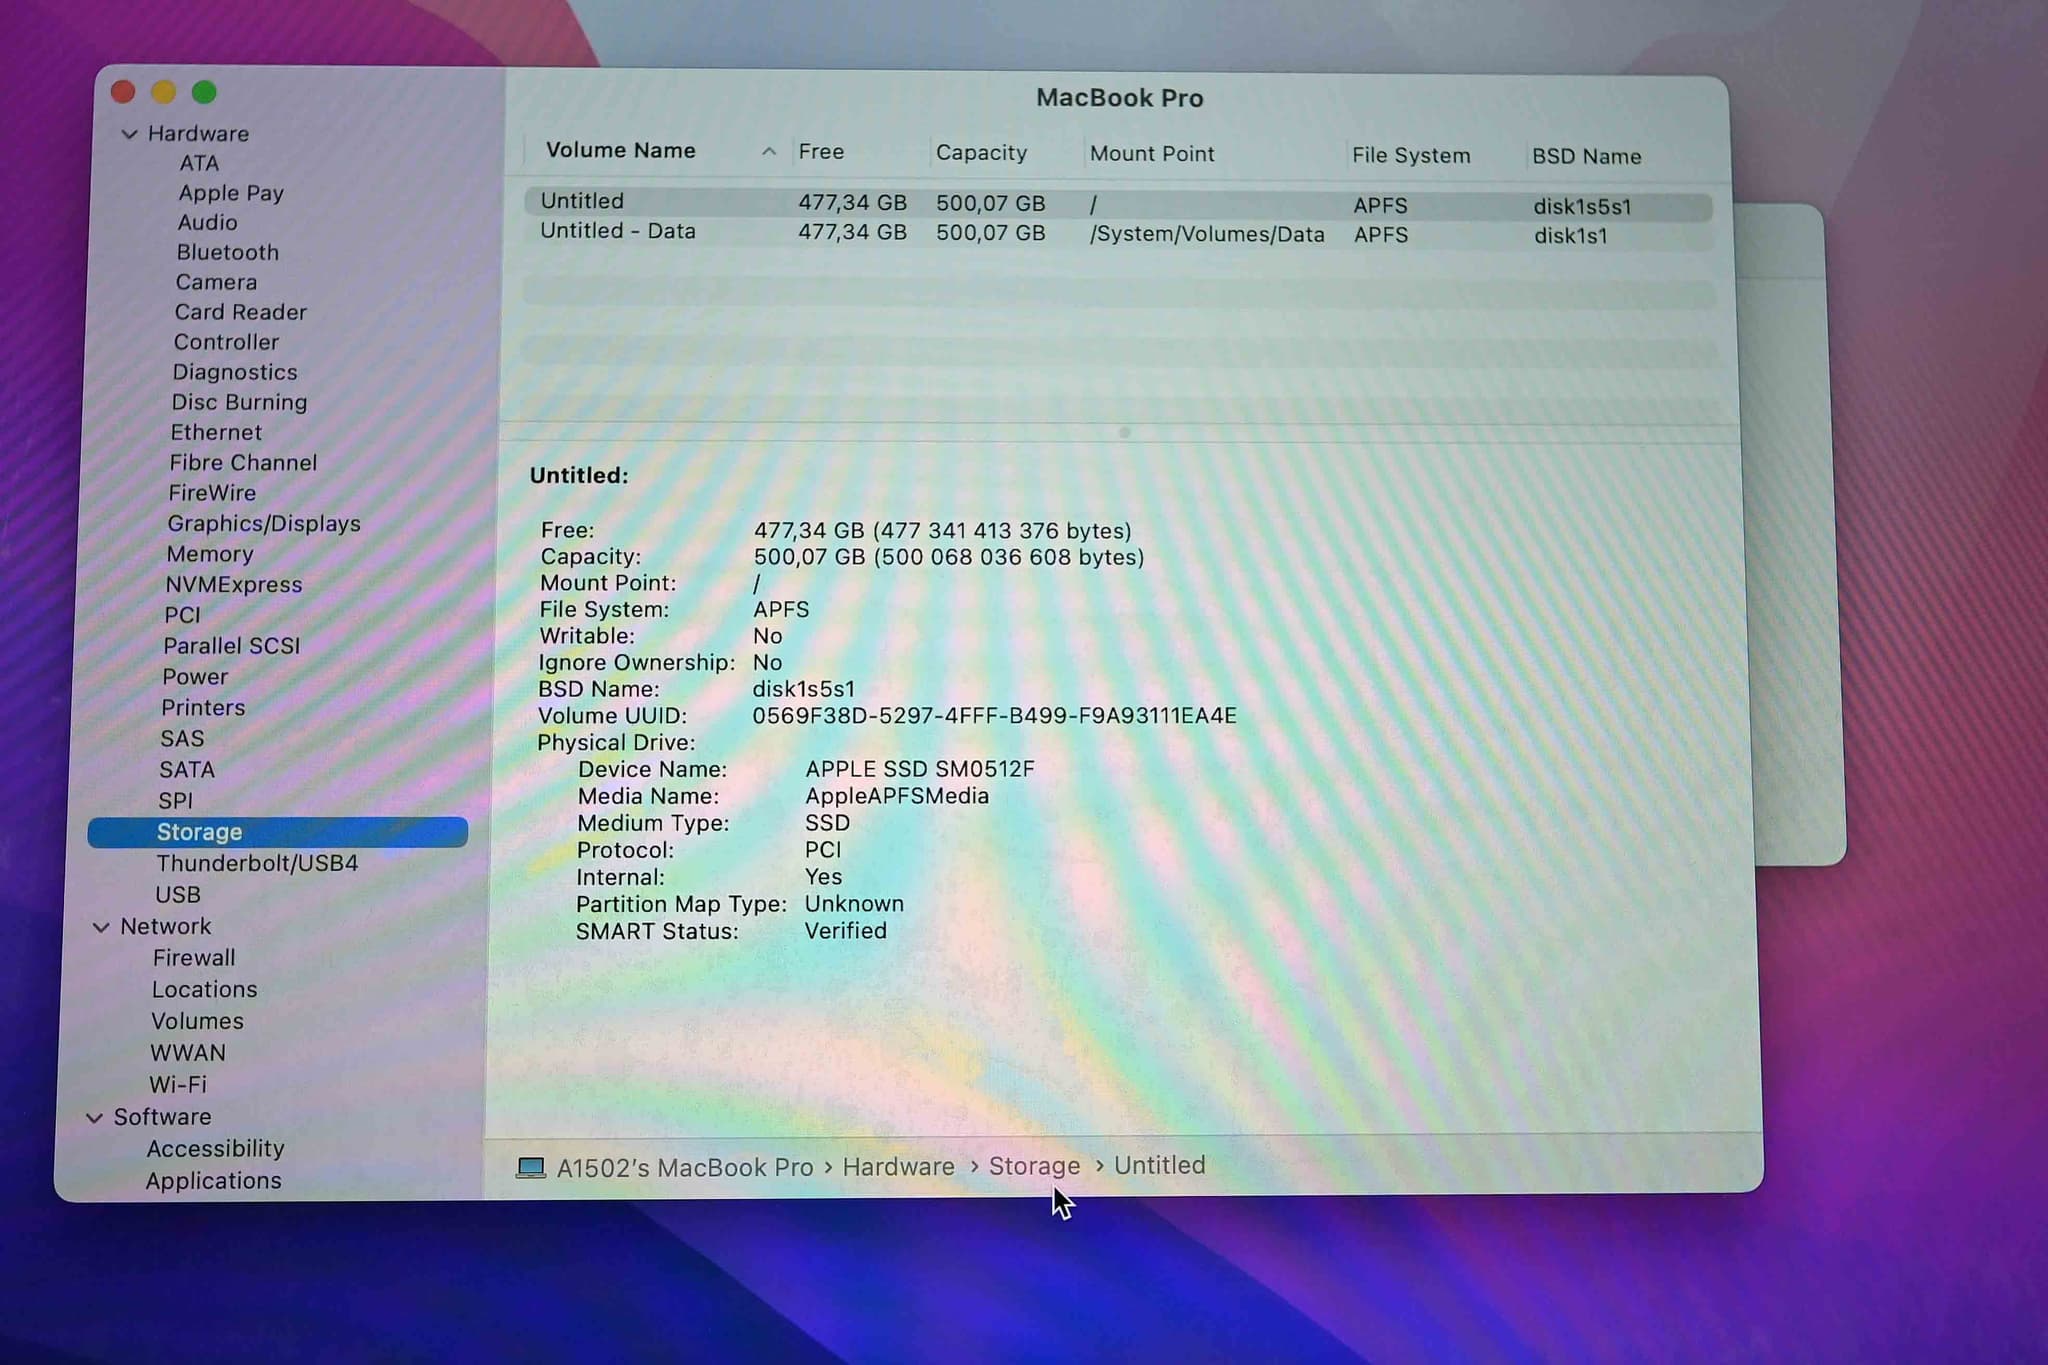
Task: Sort by Mount Point column
Action: coord(1152,154)
